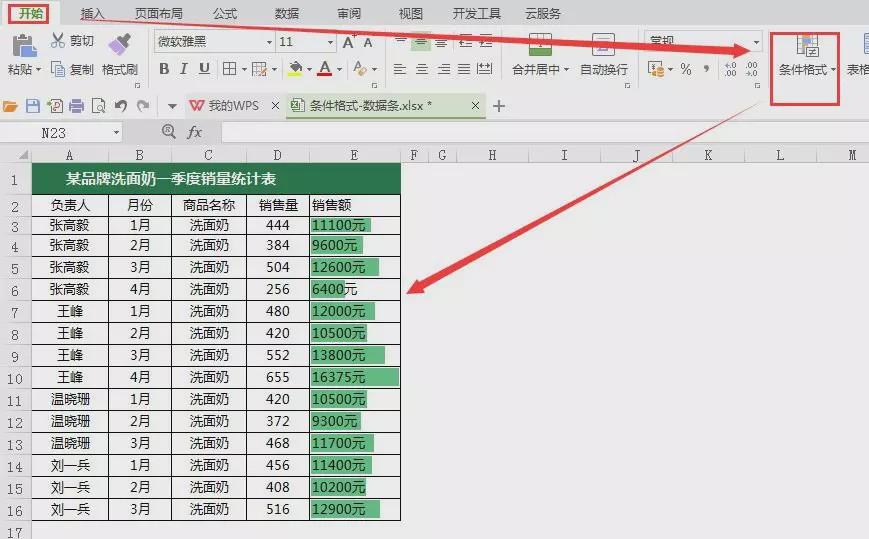This screenshot has width=869, height=539.
Task: Increase font size with the large A
Action: 349,42
